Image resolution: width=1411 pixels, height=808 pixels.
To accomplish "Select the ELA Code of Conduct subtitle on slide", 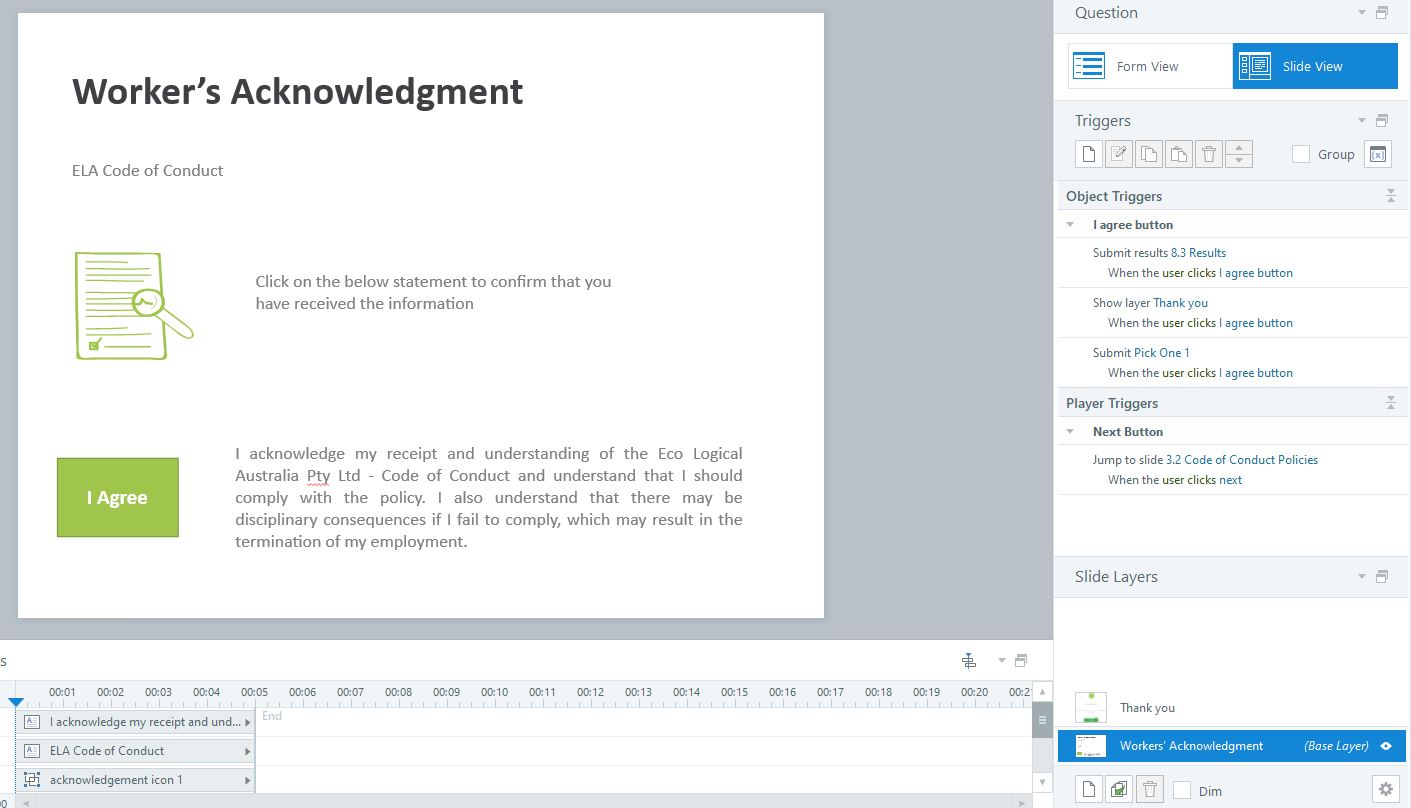I will (148, 170).
